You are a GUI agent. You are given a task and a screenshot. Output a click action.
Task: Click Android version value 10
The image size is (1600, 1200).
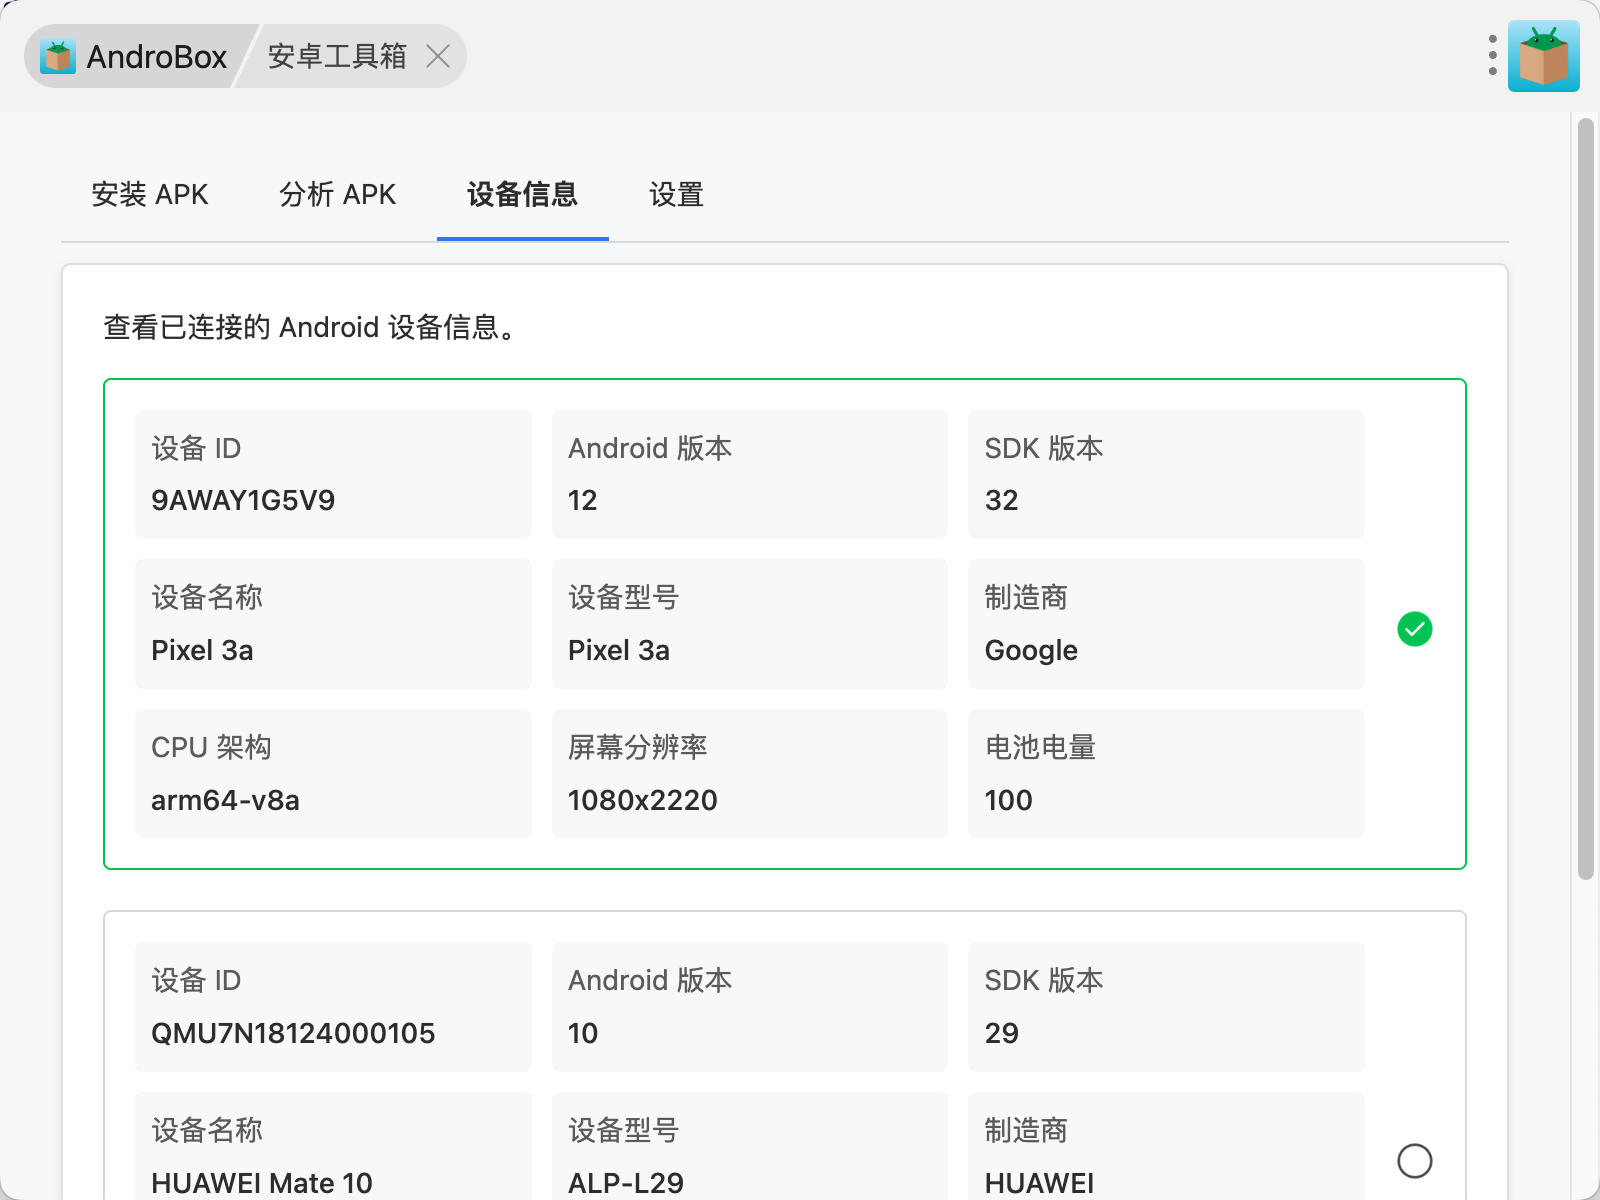(583, 1033)
